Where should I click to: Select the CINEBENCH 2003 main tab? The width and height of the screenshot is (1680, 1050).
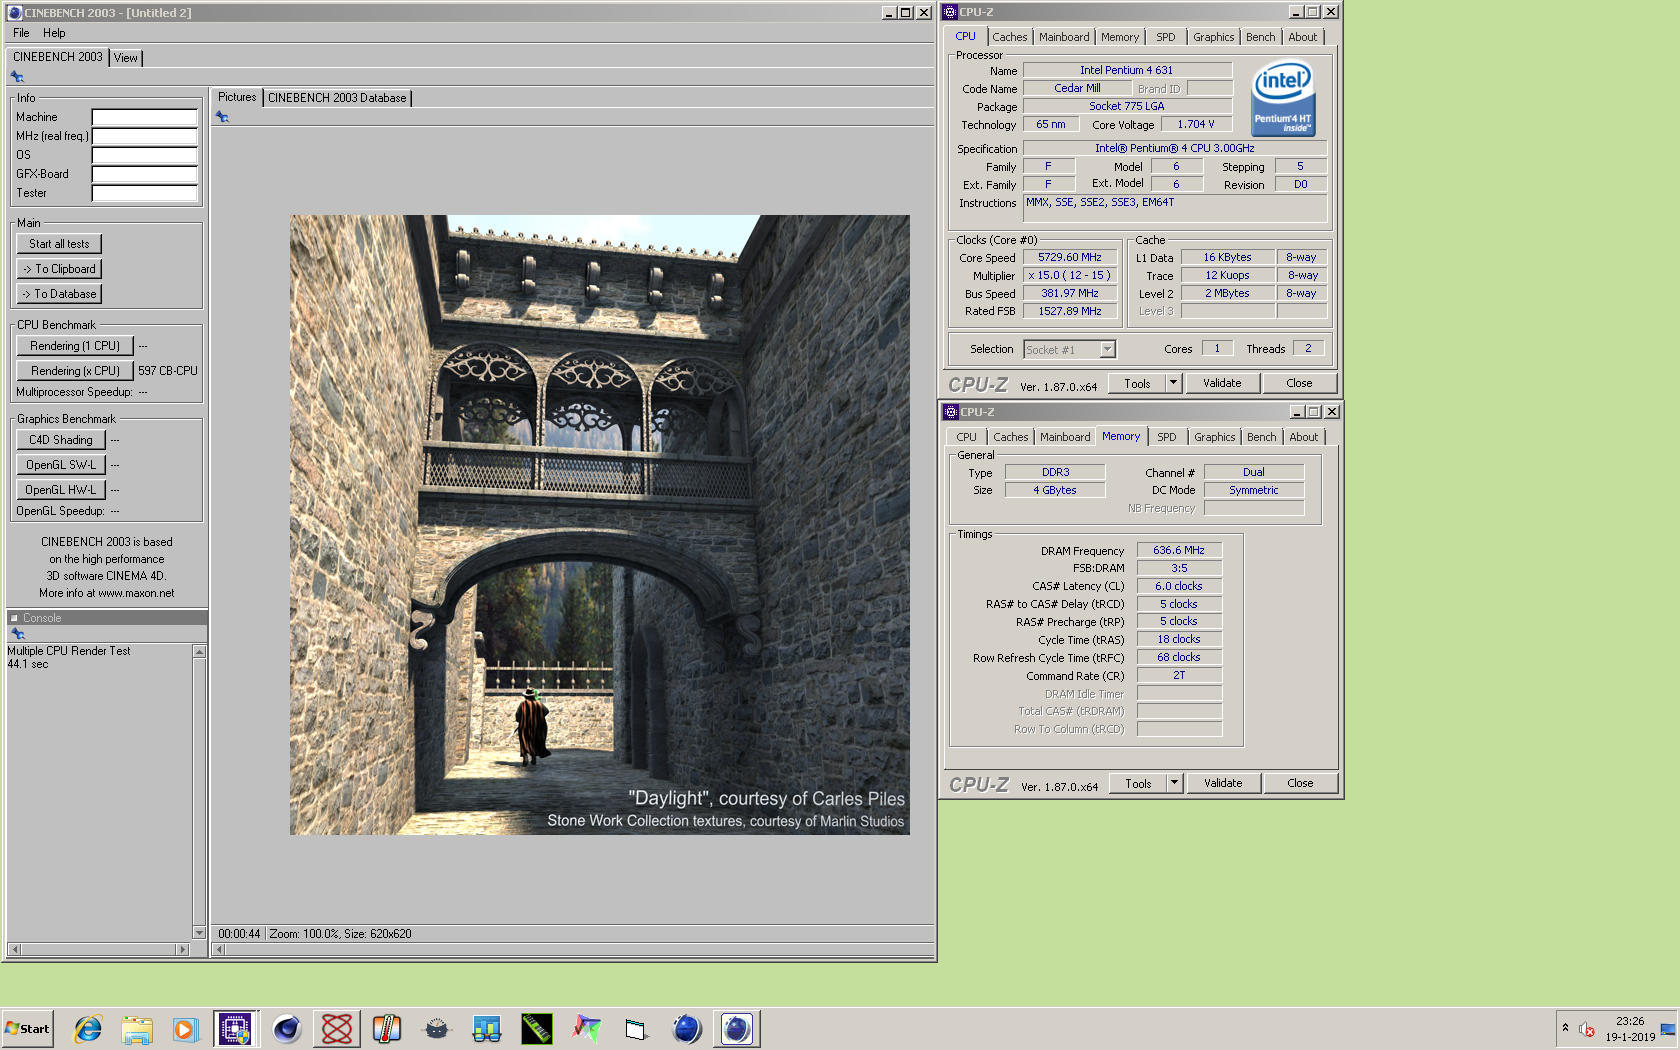[x=58, y=57]
